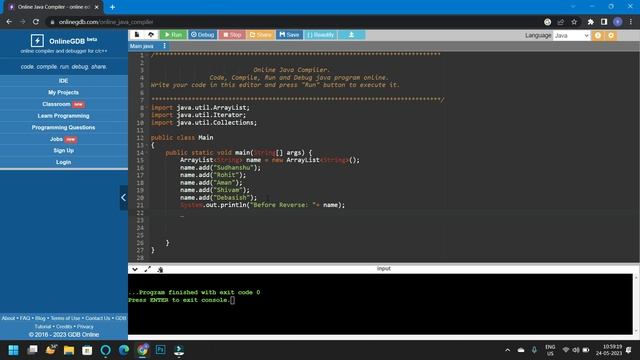The image size is (640, 360).
Task: Click the browser back arrow
Action: (9, 22)
